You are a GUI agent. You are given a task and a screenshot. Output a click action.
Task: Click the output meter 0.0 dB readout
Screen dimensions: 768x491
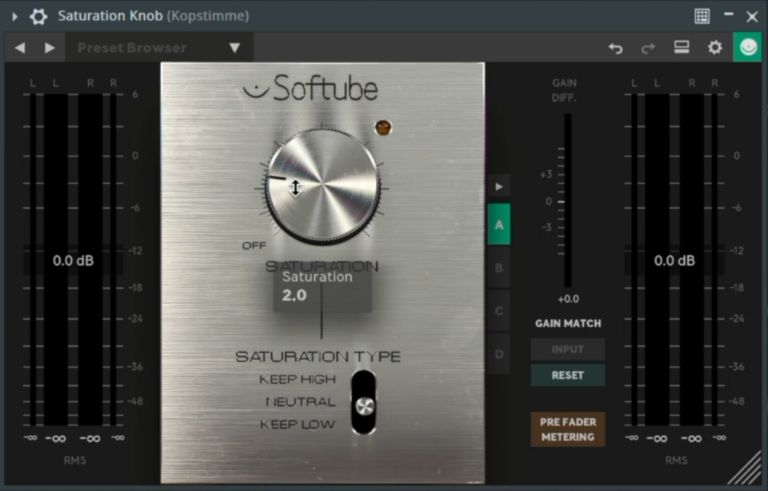pyautogui.click(x=674, y=261)
